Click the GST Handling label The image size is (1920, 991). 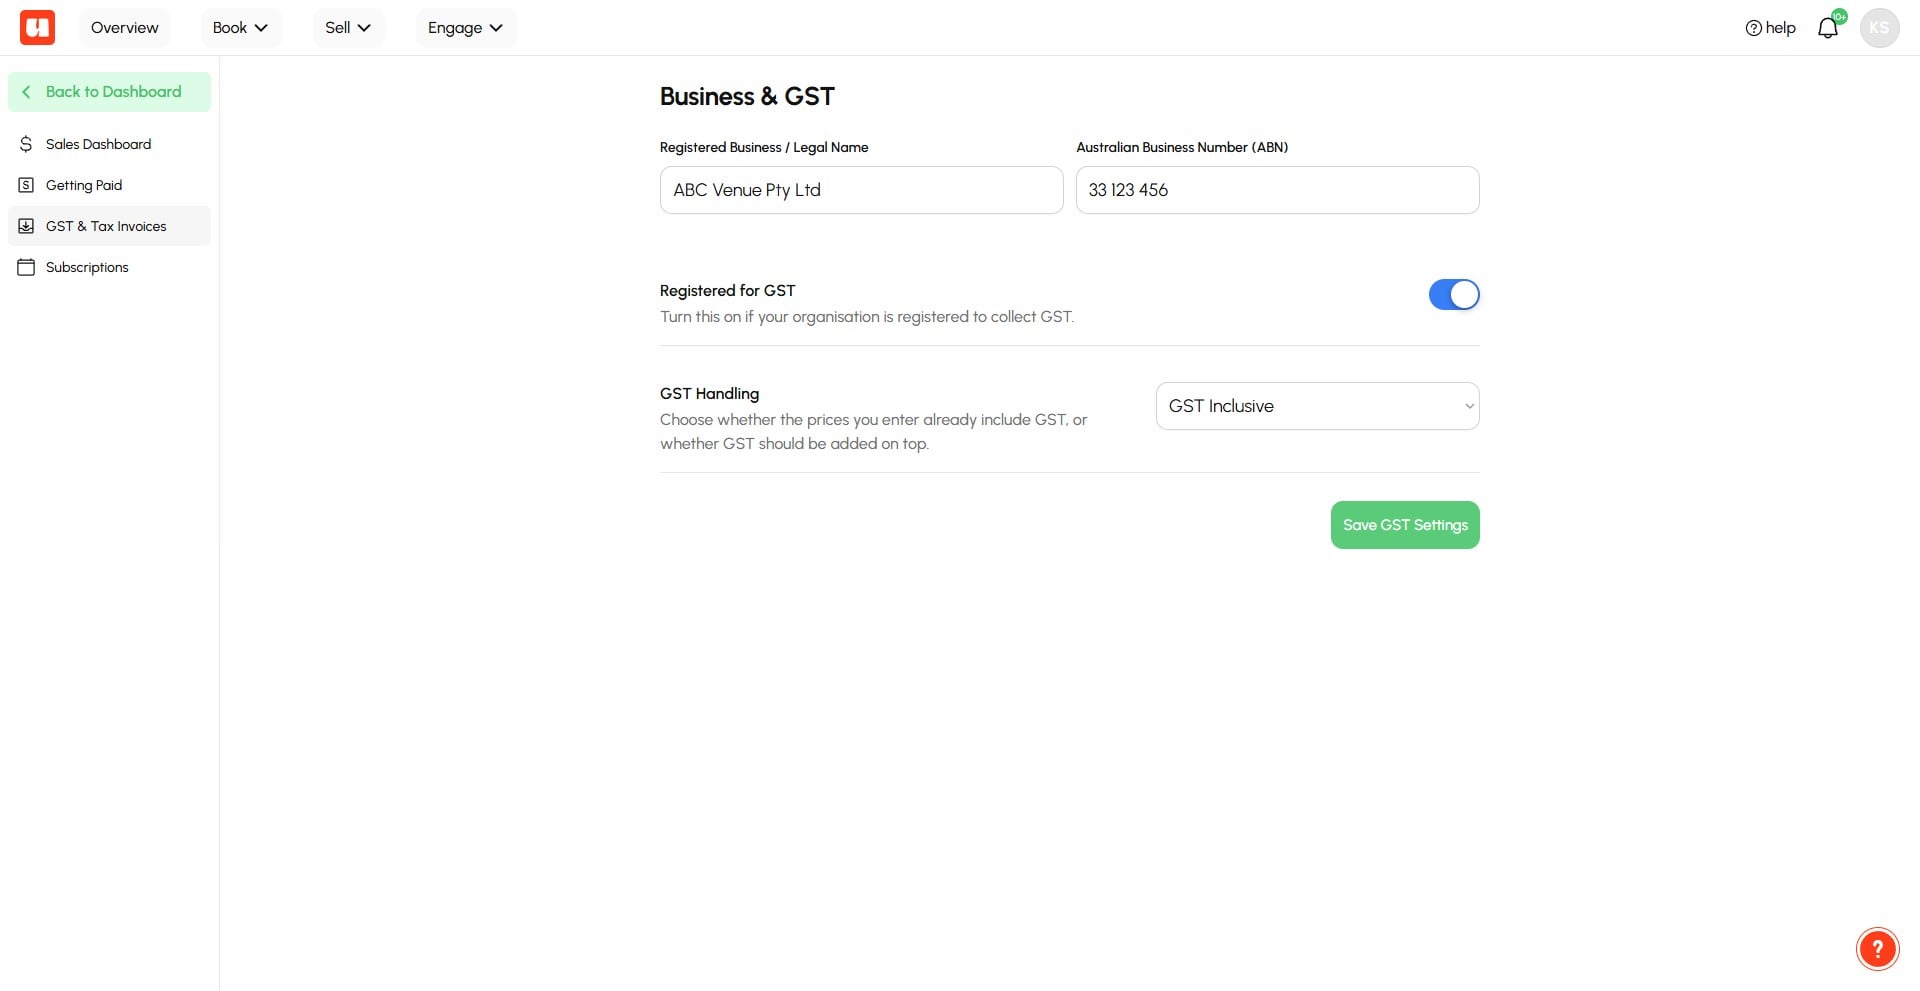point(709,394)
